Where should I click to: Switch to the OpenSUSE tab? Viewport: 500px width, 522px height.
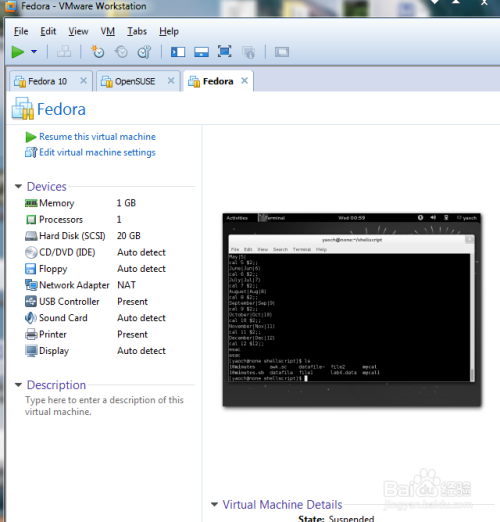click(x=135, y=81)
